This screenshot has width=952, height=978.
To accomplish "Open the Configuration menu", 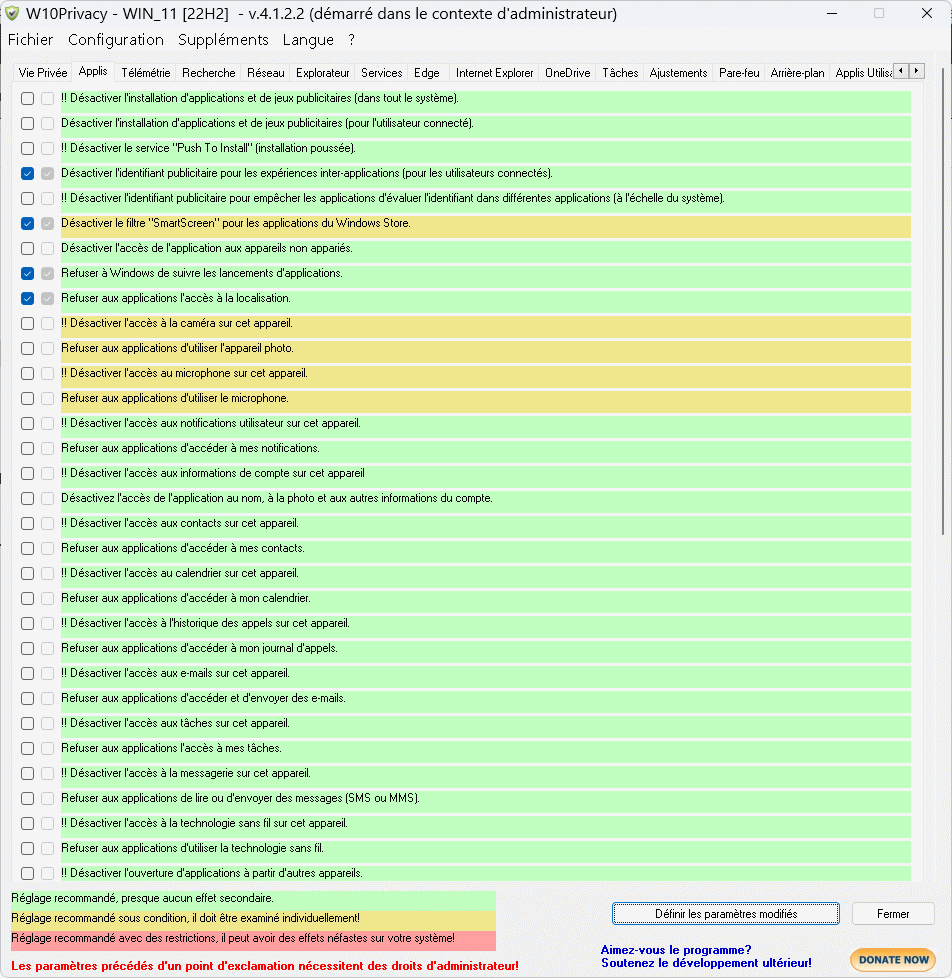I will pyautogui.click(x=115, y=40).
